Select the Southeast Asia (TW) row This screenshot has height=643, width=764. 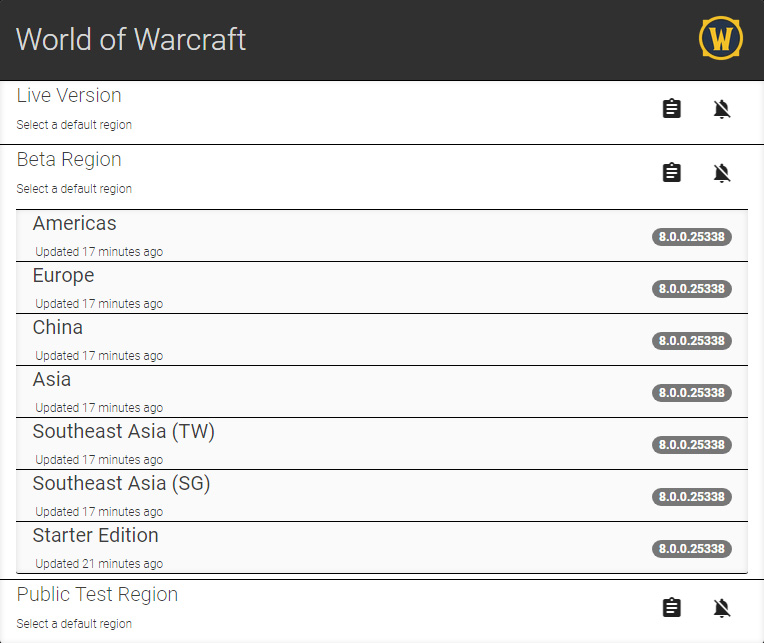pyautogui.click(x=300, y=444)
